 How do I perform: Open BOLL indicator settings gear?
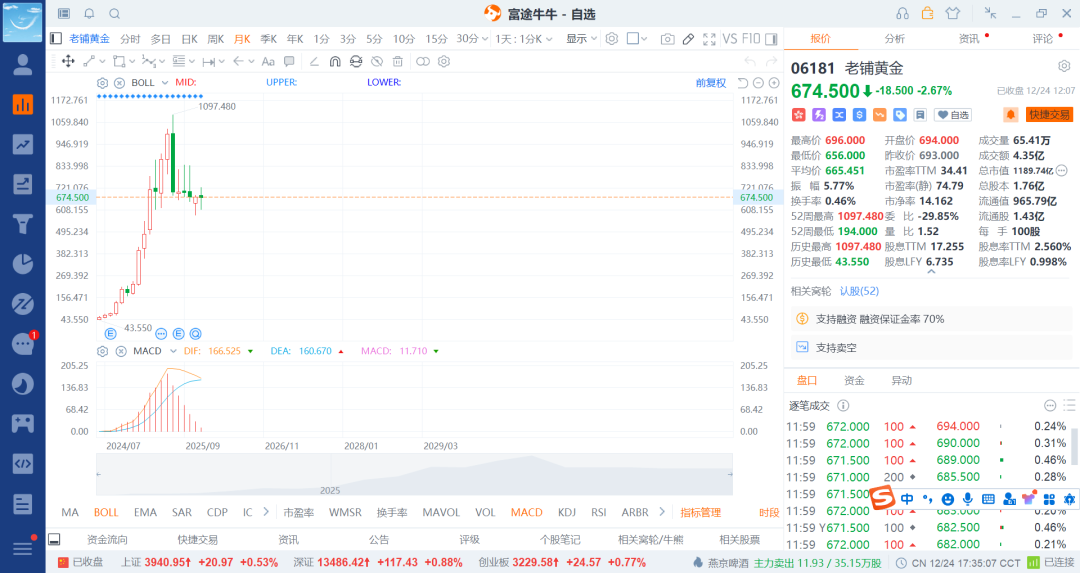click(103, 83)
